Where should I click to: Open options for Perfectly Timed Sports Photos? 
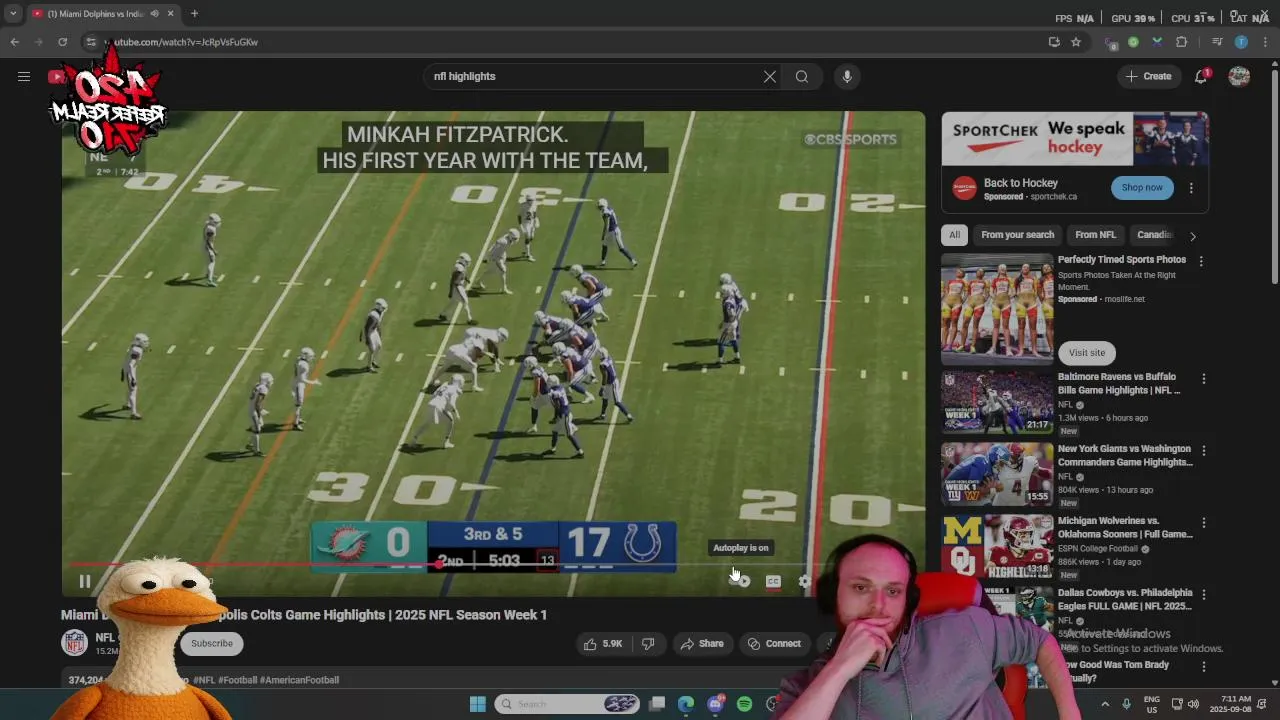click(x=1201, y=261)
